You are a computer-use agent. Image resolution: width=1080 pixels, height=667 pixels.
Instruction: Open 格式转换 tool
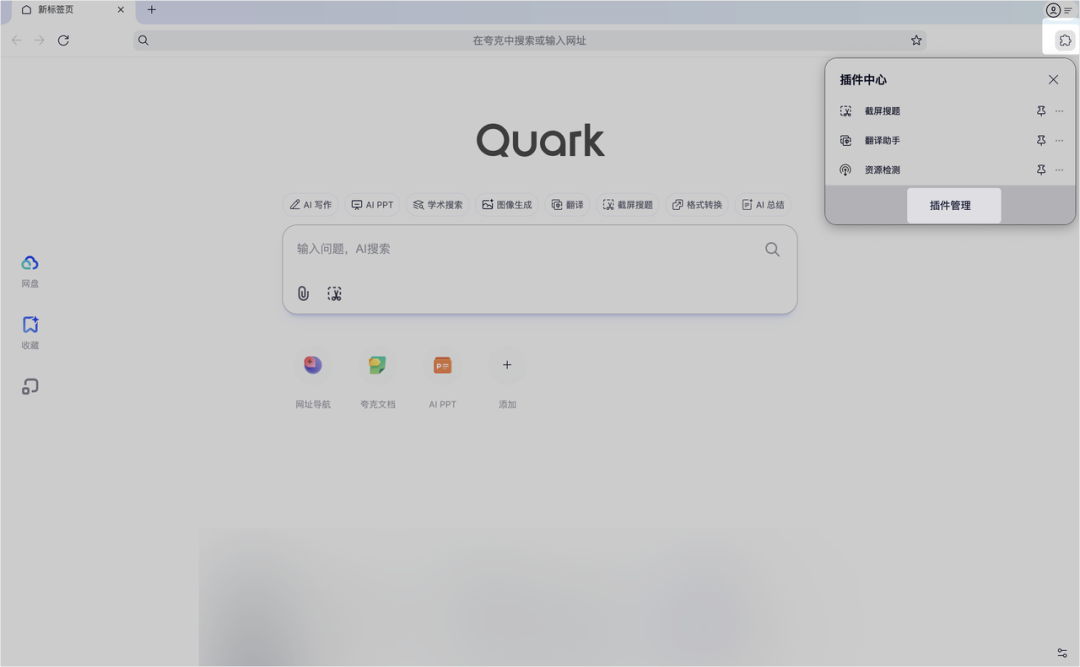[x=697, y=205]
